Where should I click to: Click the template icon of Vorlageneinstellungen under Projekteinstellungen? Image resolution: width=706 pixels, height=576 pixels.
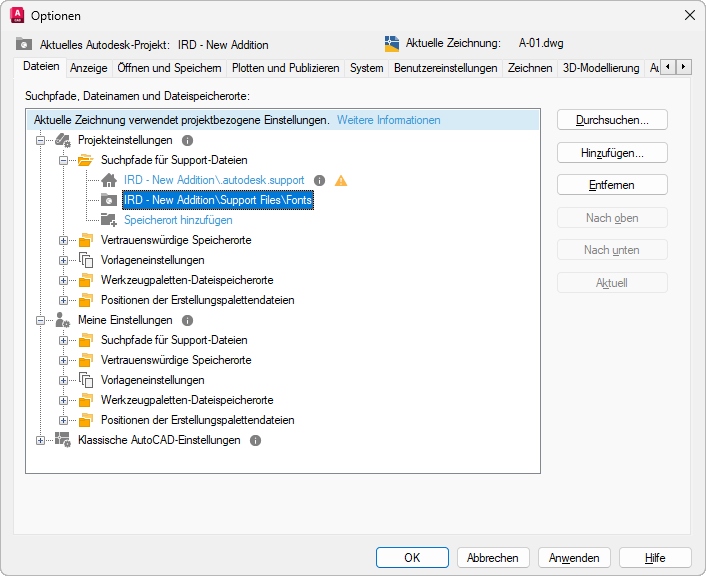coord(86,260)
